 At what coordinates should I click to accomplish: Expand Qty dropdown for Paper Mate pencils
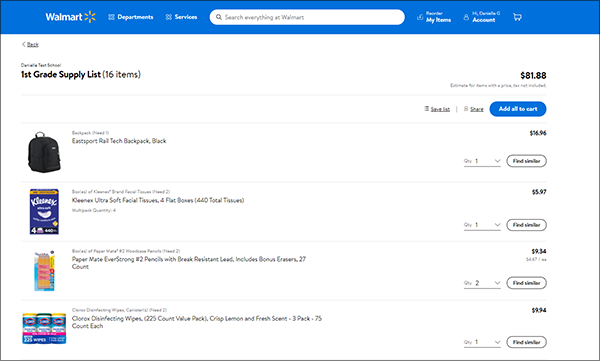point(482,283)
